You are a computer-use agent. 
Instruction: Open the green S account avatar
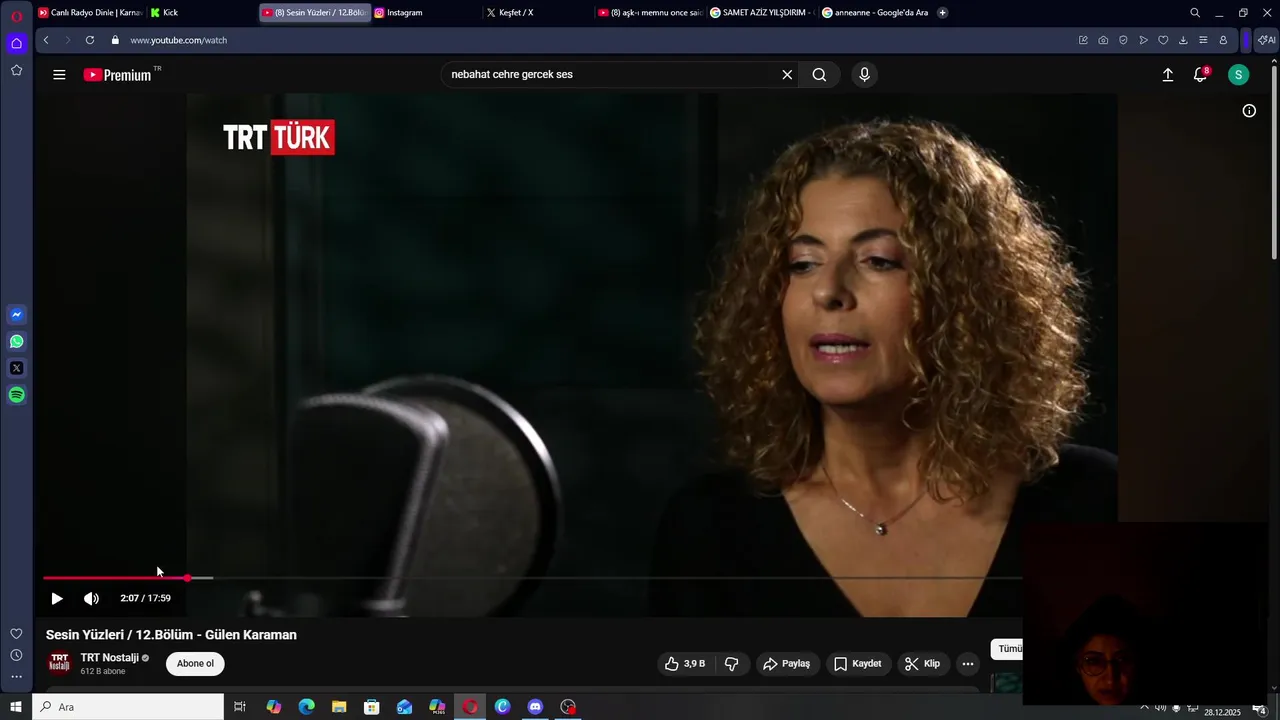[x=1238, y=75]
